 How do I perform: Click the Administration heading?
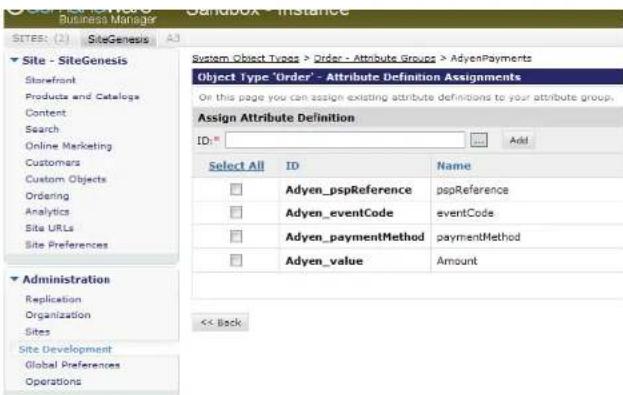[66, 279]
